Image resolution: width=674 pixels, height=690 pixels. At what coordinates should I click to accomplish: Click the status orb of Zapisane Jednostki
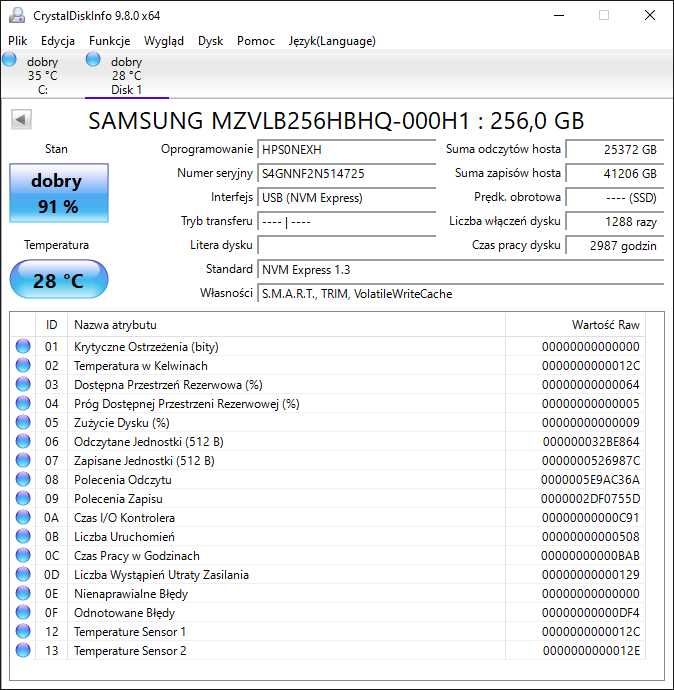tap(23, 460)
